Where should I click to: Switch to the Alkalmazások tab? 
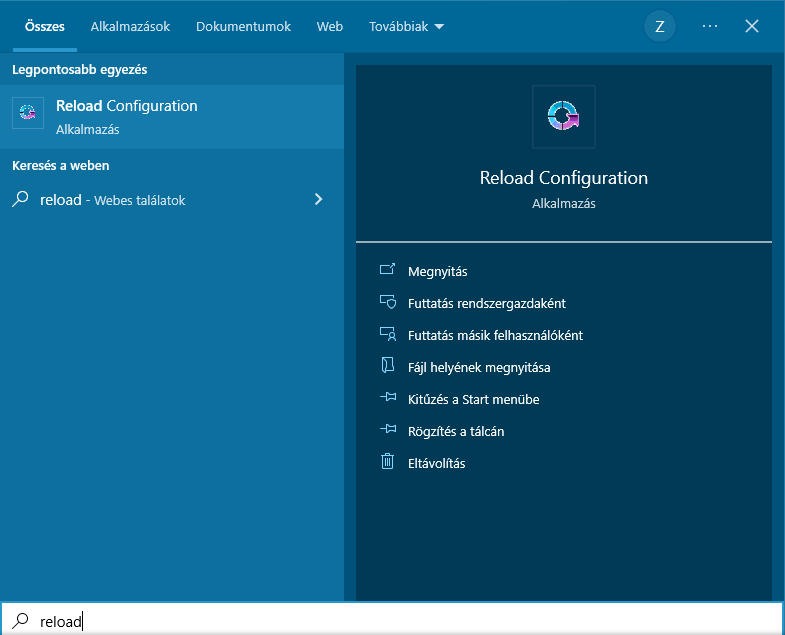point(130,27)
